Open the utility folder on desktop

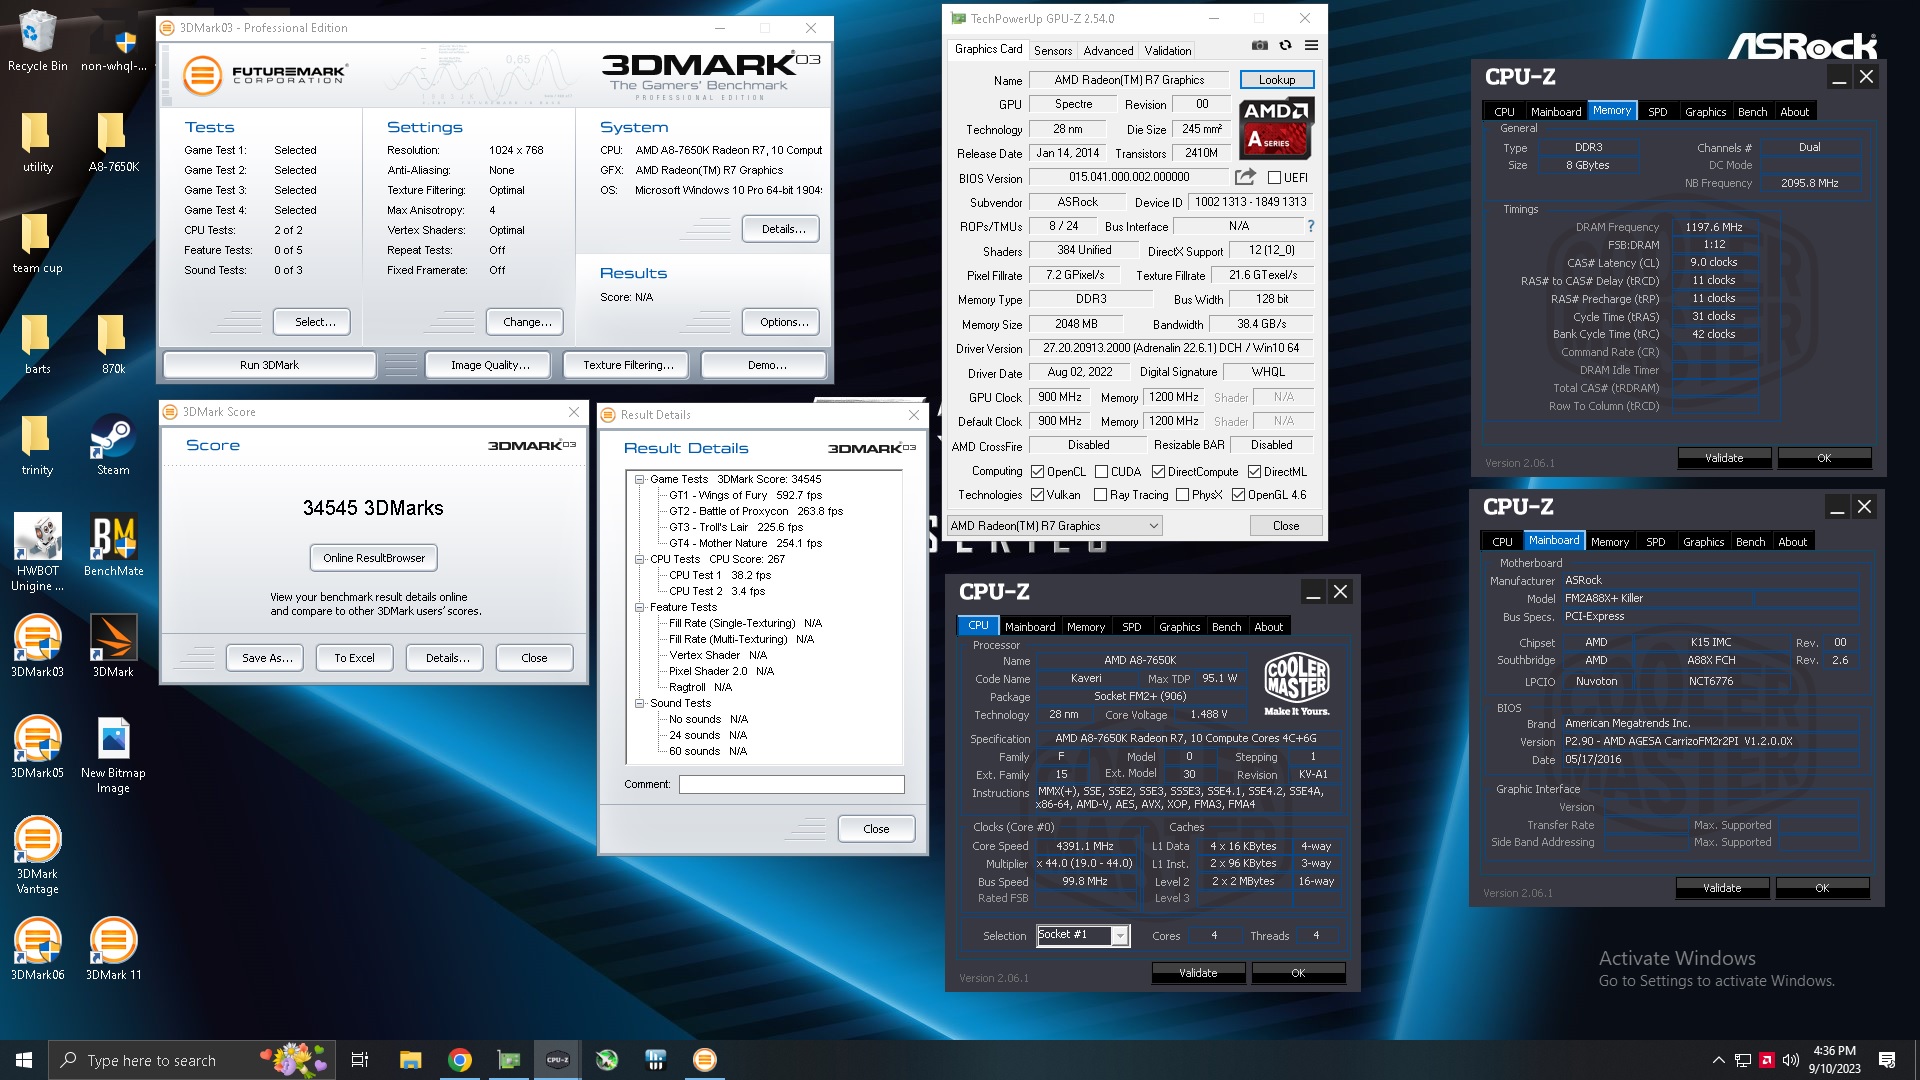click(37, 142)
